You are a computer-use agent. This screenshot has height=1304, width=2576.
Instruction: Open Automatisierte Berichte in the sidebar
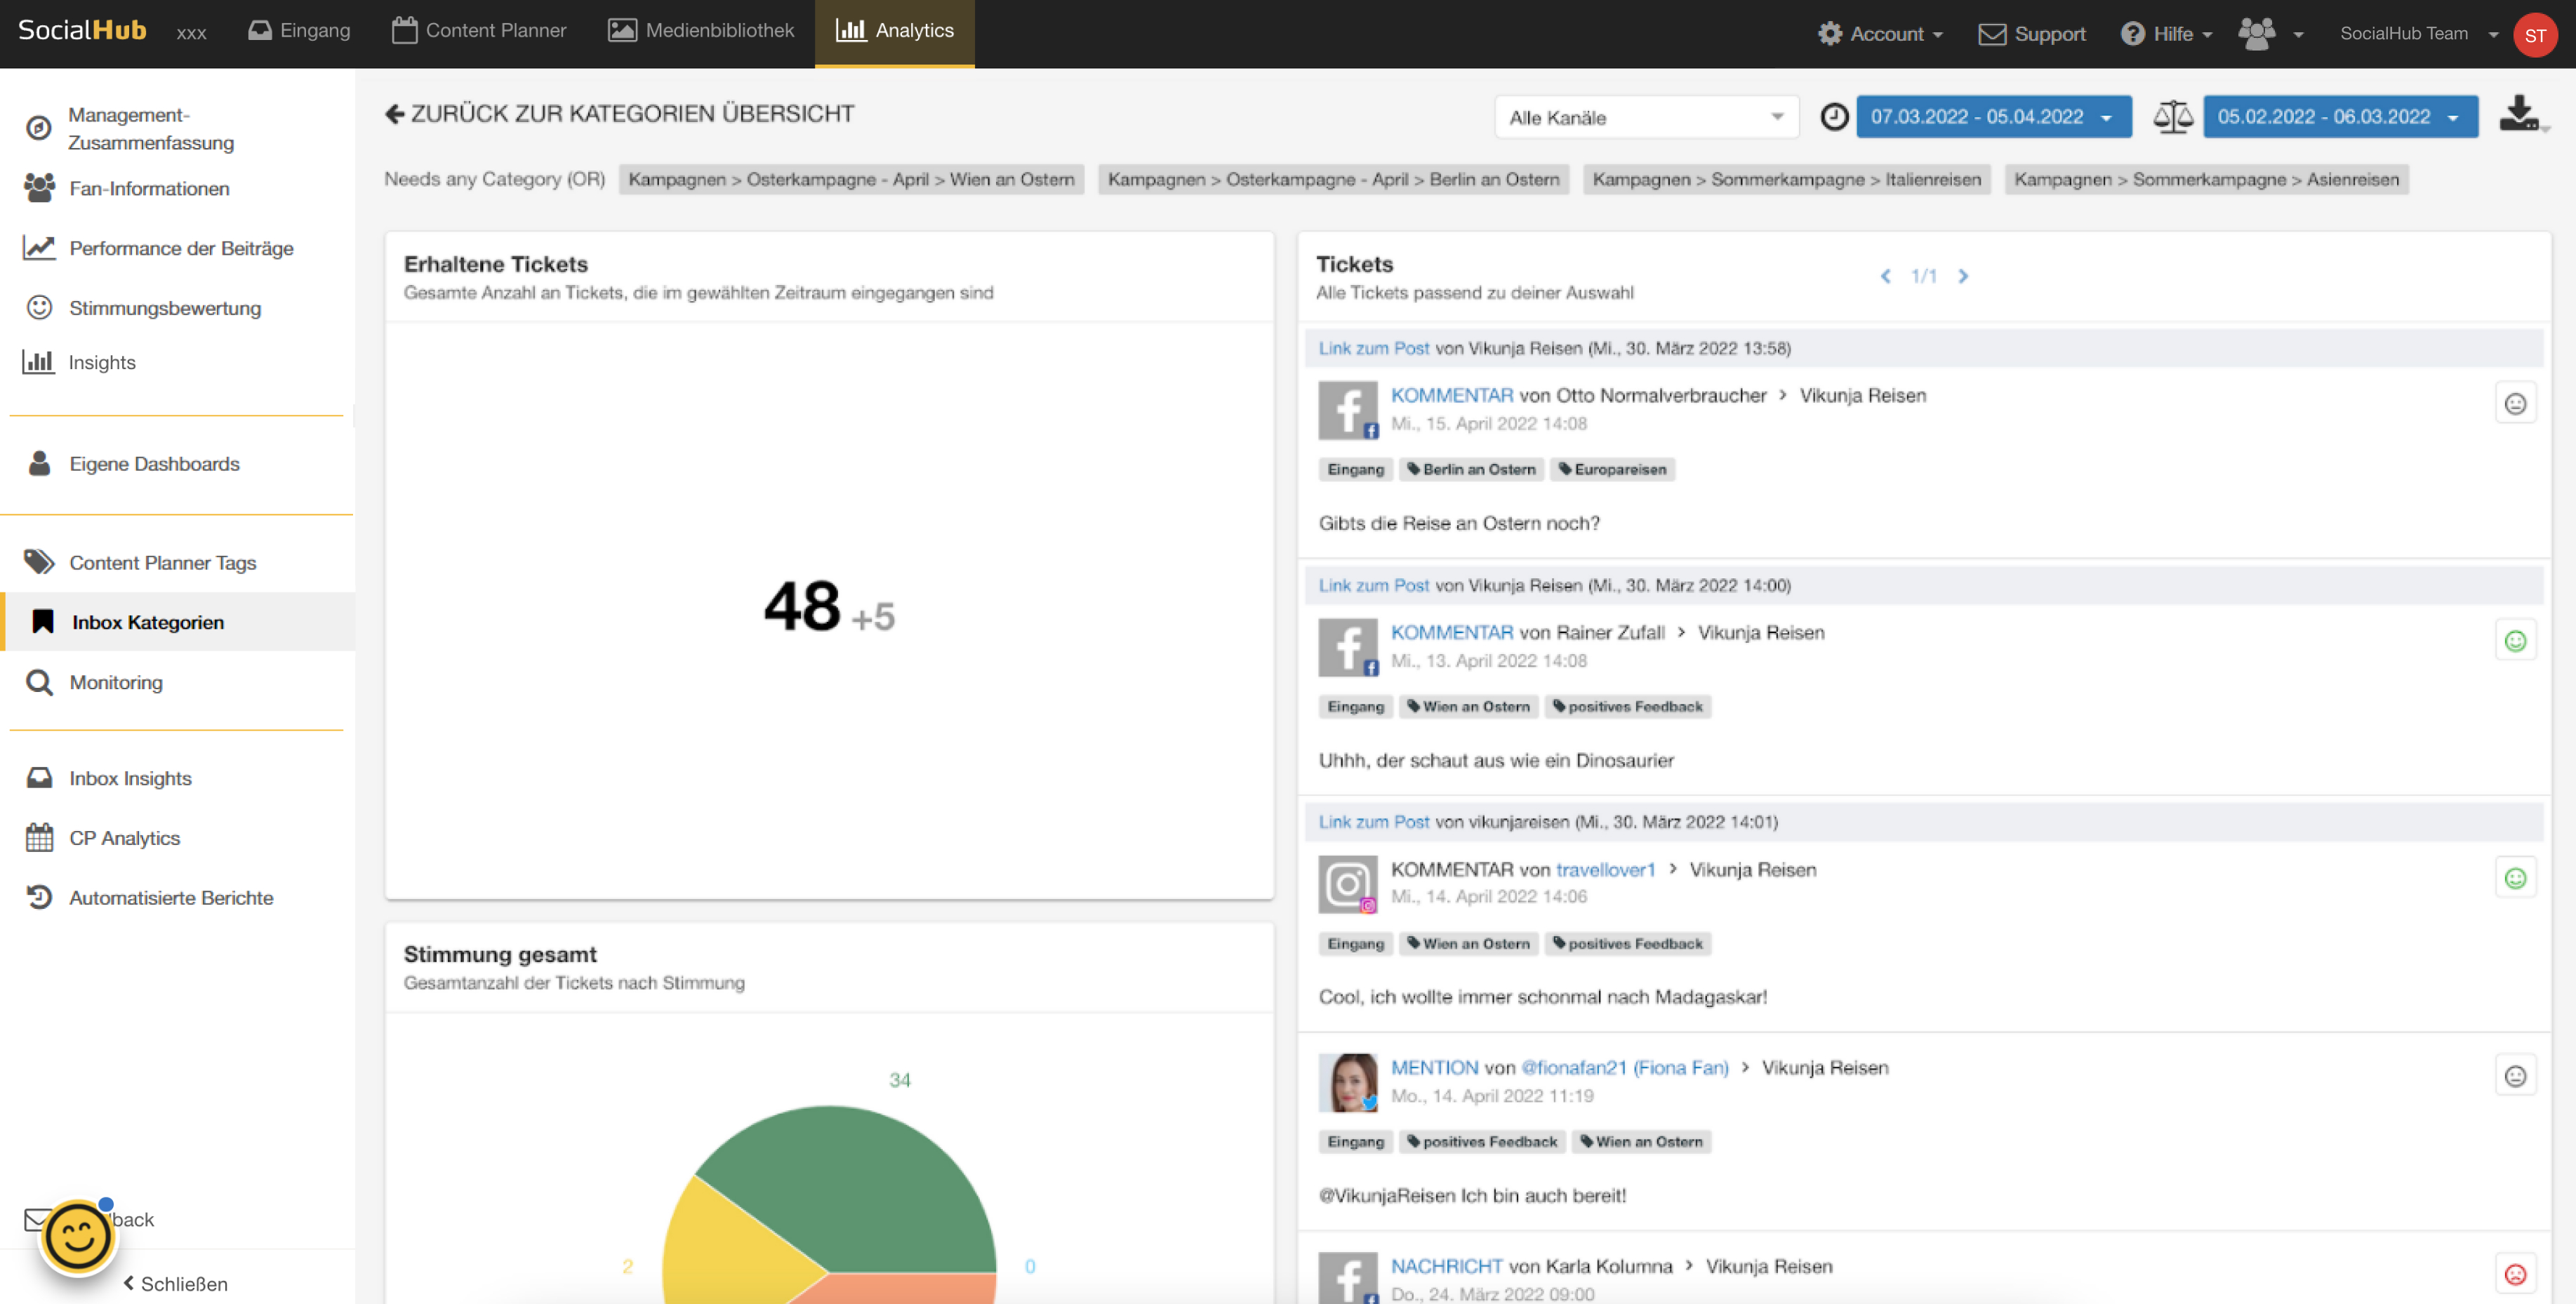170,897
